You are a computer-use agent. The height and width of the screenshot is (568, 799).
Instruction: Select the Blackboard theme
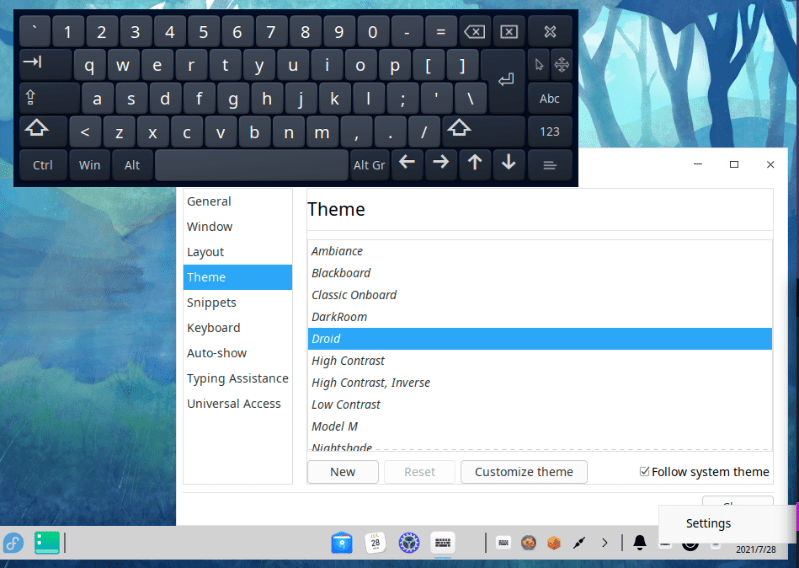pos(540,273)
